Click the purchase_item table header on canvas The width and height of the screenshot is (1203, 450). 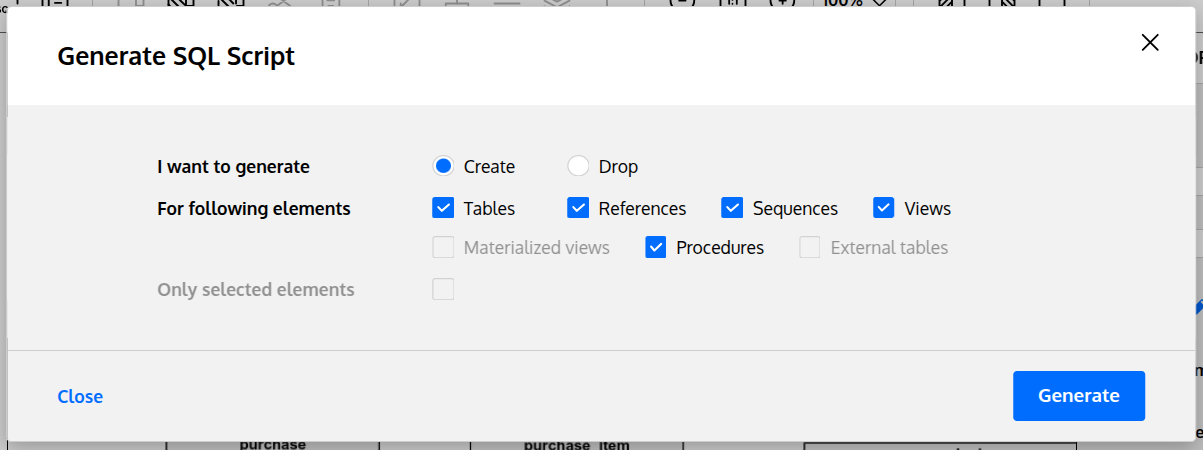576,444
